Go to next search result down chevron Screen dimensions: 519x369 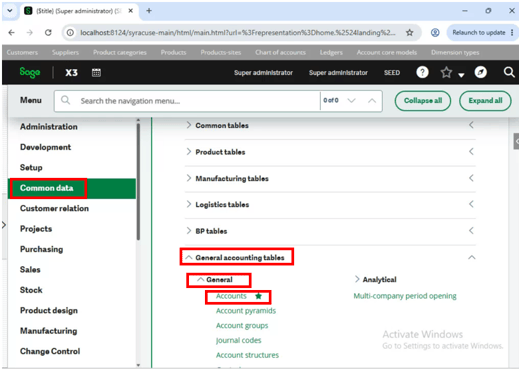[351, 100]
